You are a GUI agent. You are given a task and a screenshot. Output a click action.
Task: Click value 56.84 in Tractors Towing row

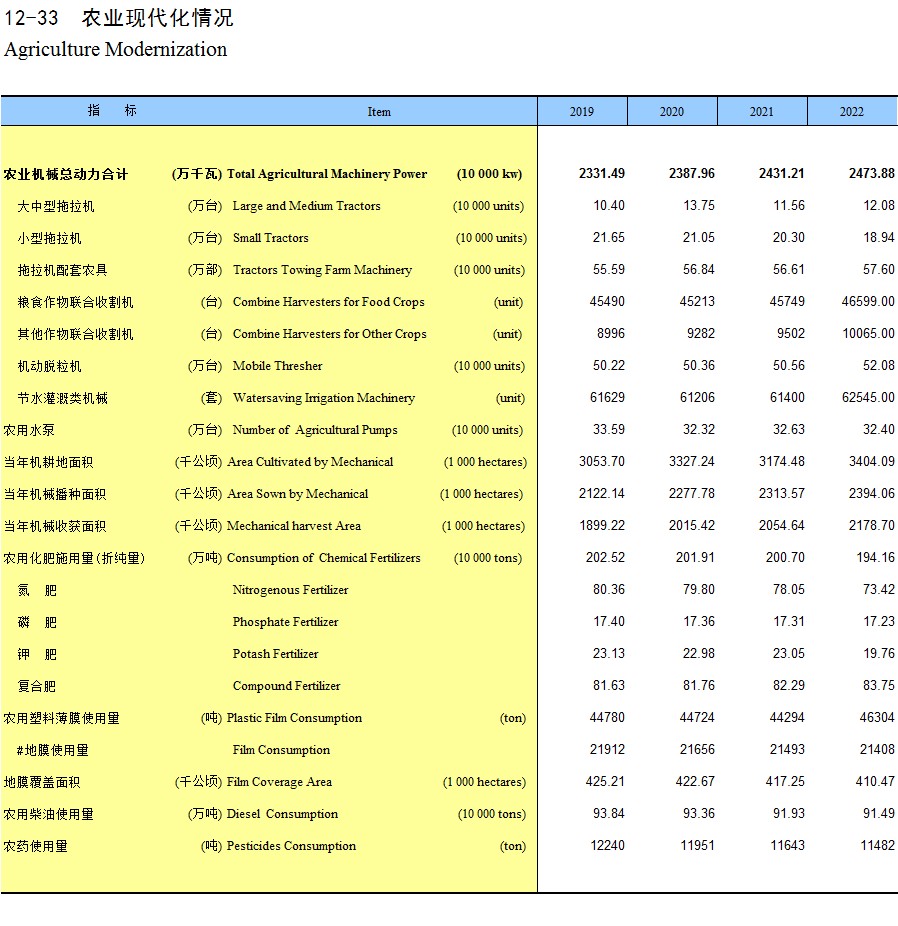point(699,269)
